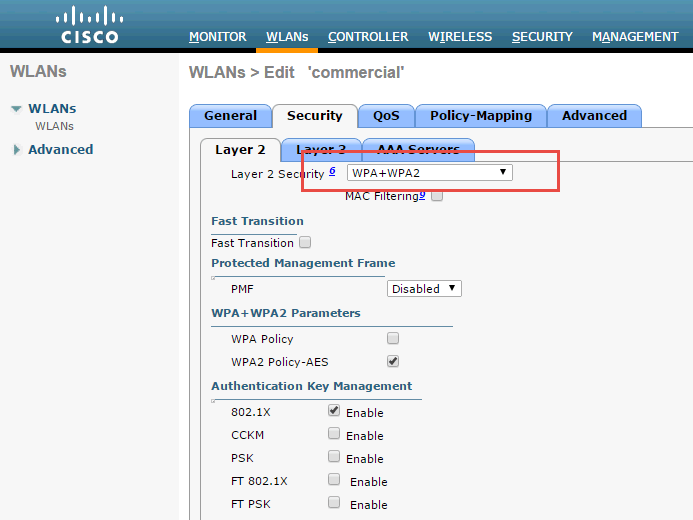Click the "WLANs > Edit 'commercial'" title

click(x=297, y=72)
